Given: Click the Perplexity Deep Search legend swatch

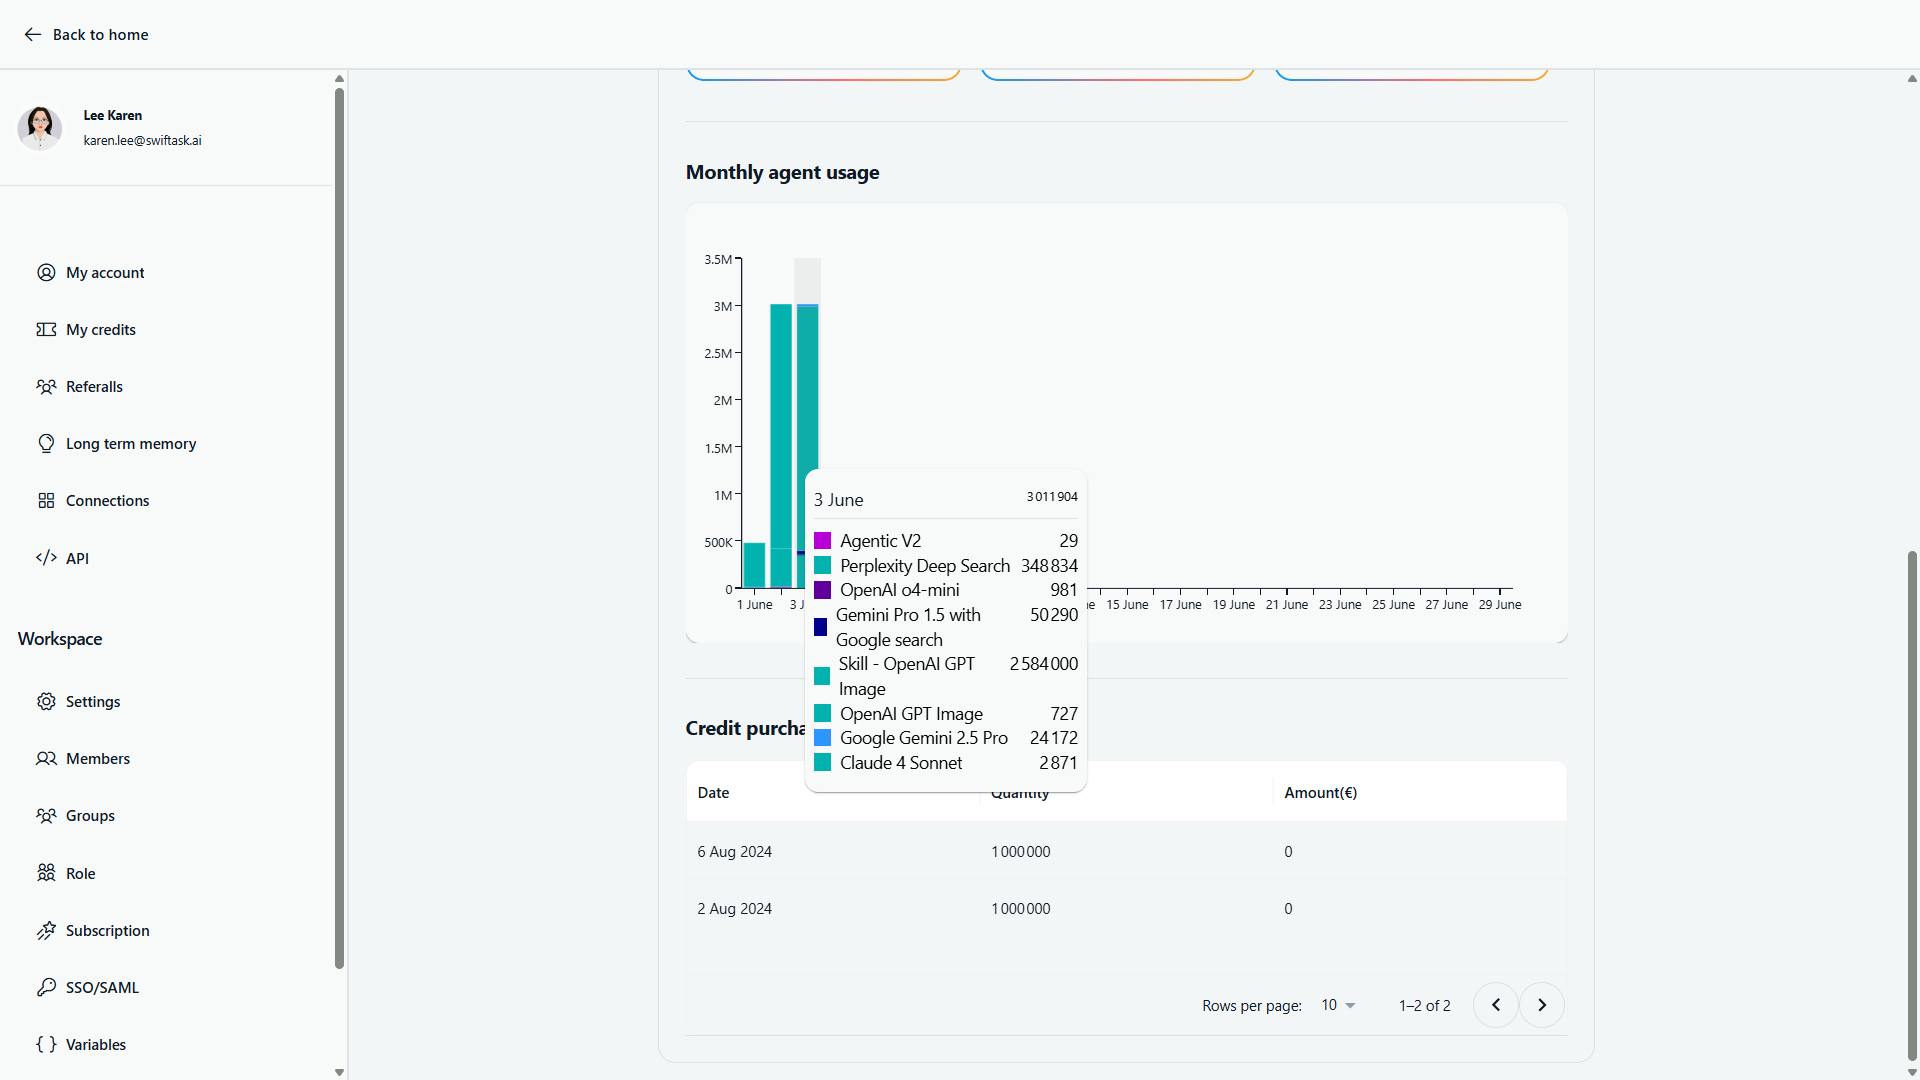Looking at the screenshot, I should [x=822, y=566].
